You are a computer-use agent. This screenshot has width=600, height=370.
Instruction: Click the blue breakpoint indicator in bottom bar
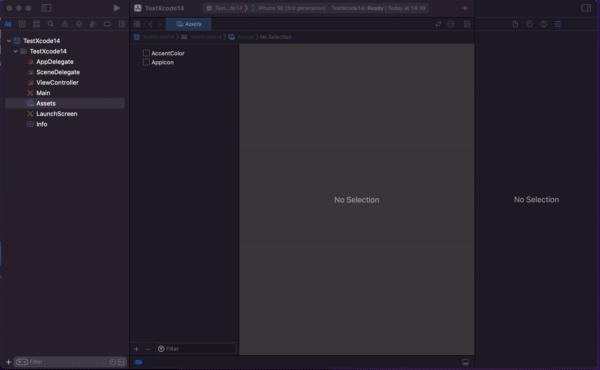139,362
